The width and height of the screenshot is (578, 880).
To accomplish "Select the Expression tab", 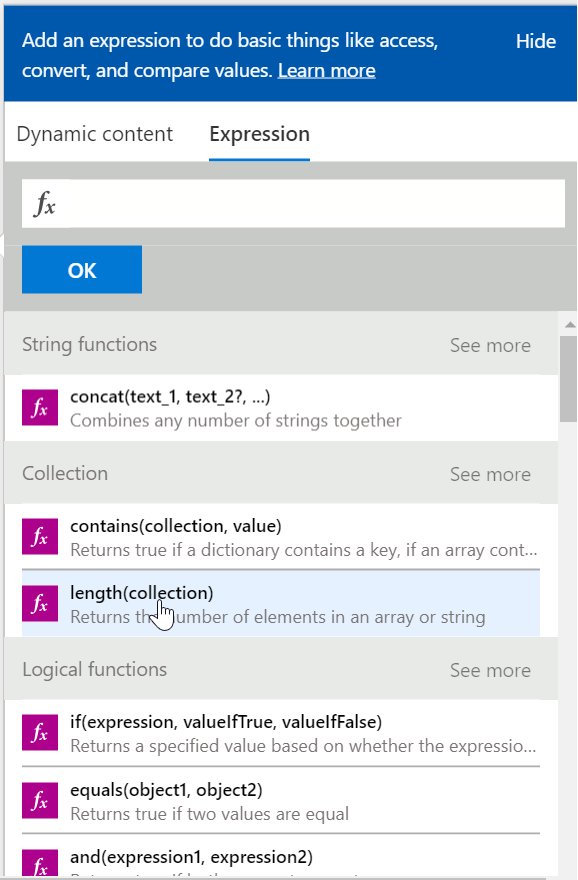I will (x=259, y=134).
